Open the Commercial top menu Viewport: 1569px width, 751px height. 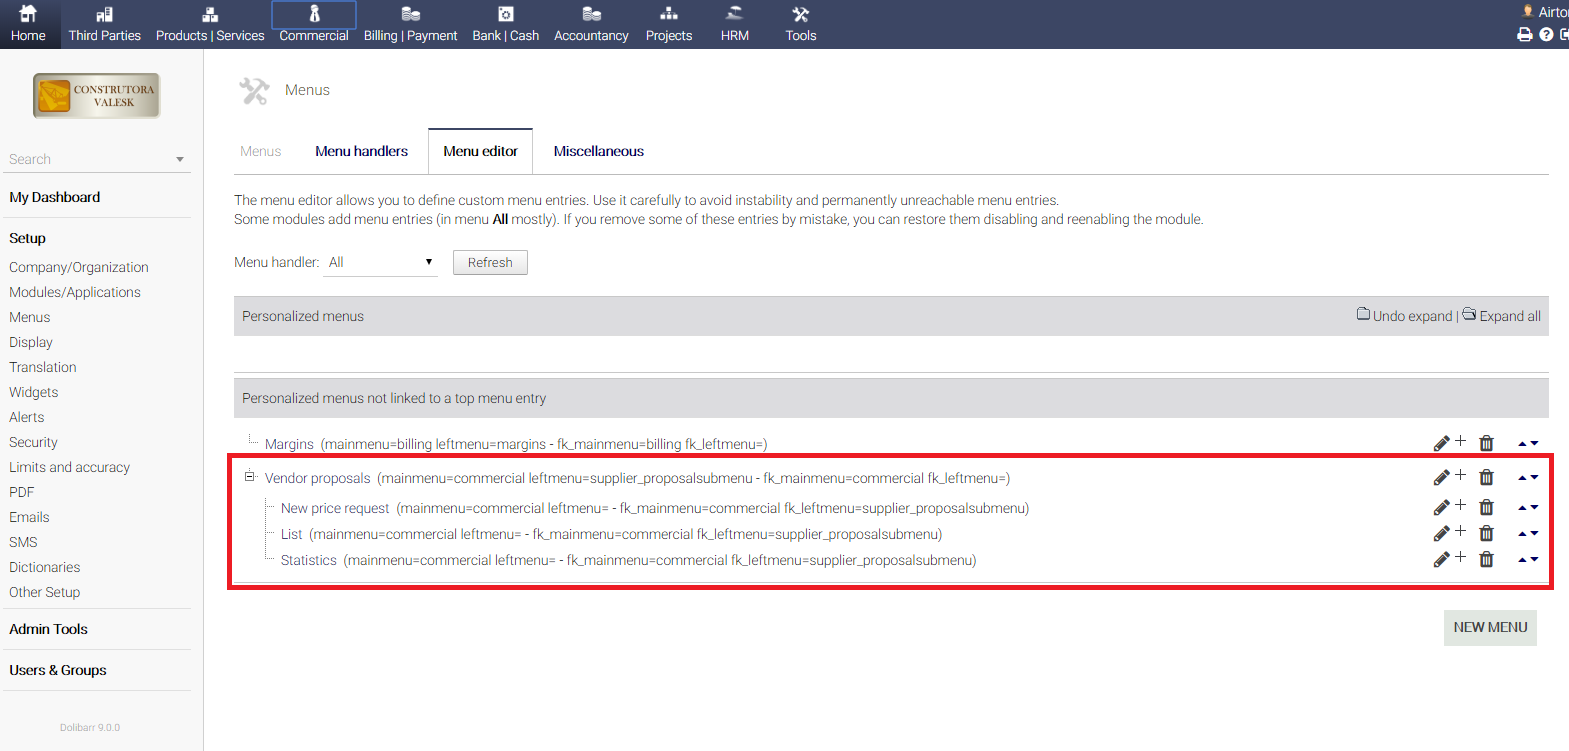click(x=314, y=24)
